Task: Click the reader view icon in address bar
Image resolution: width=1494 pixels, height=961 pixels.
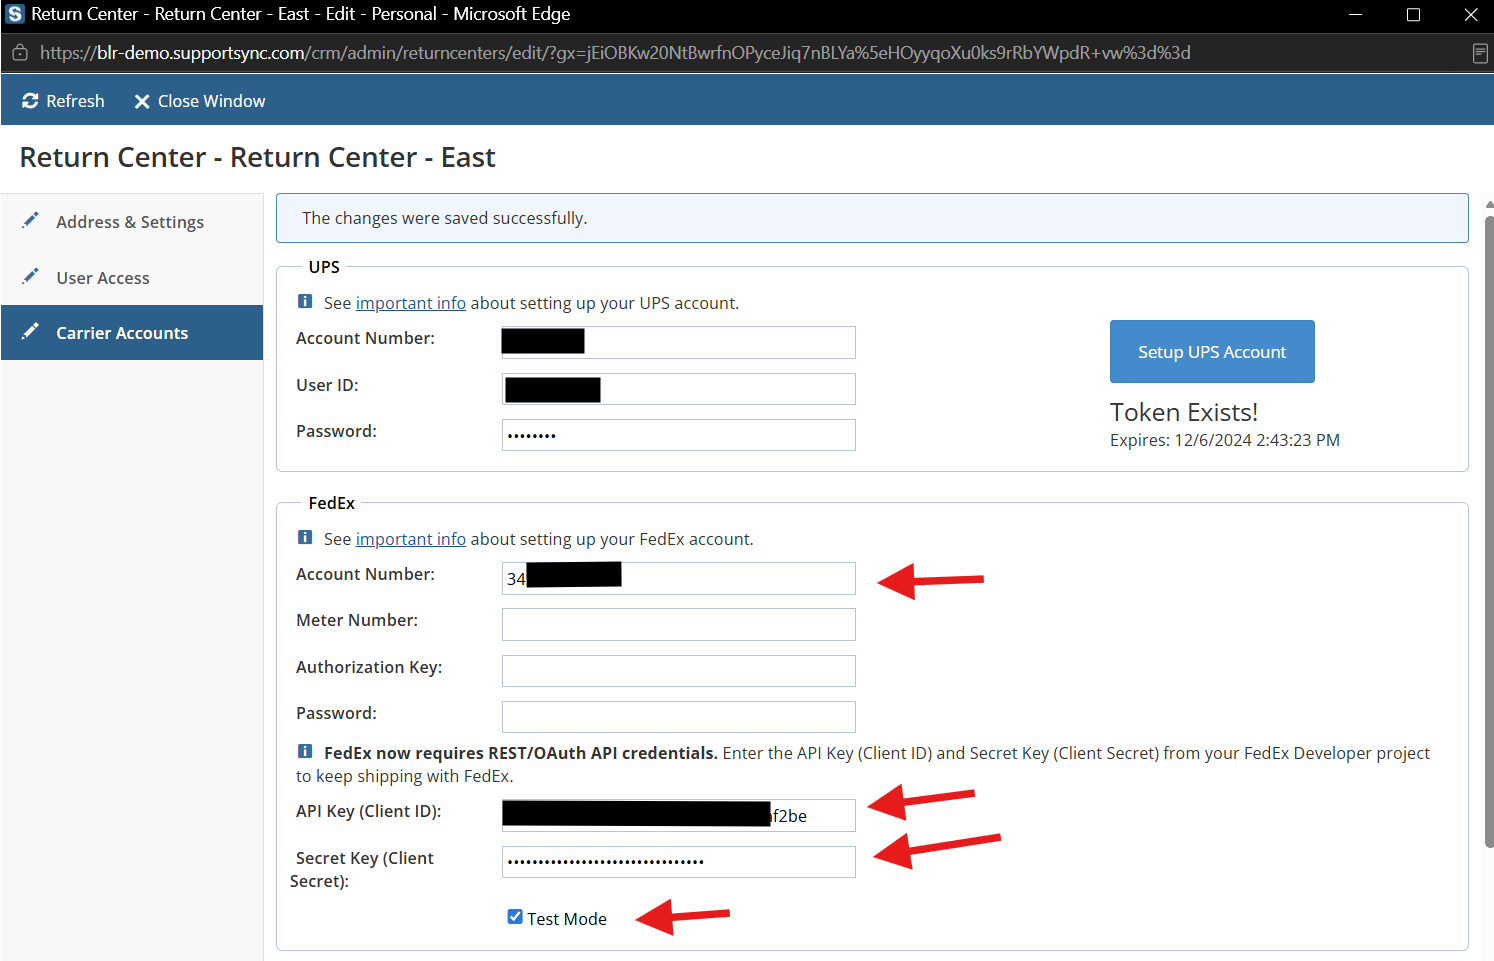Action: (1480, 53)
